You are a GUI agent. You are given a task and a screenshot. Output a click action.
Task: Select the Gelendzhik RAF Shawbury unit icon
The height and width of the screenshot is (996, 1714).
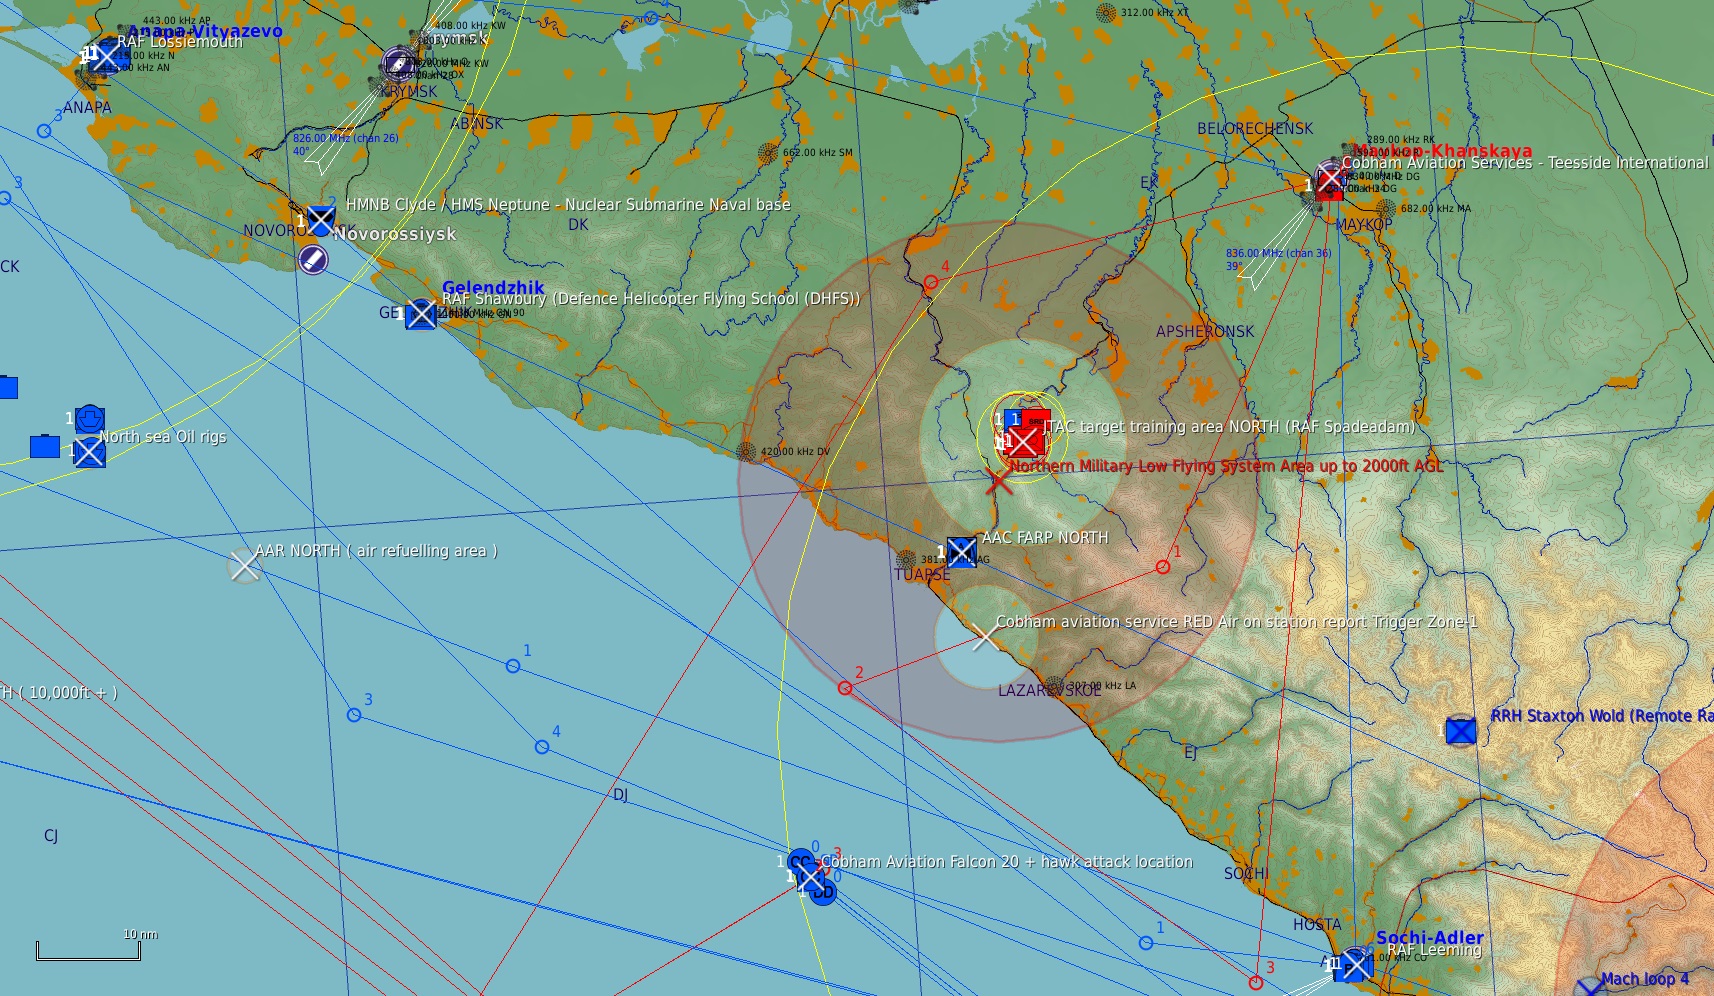tap(421, 314)
